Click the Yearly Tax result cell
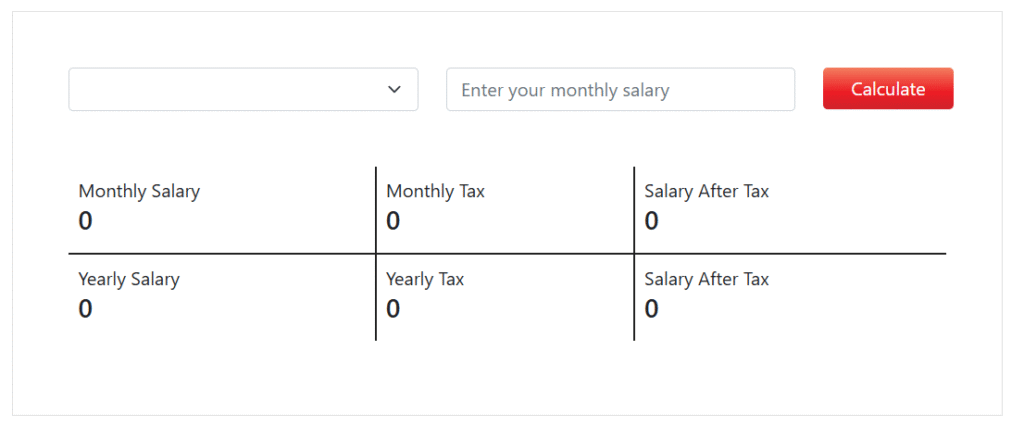Screen dimensions: 1024x438 (x=505, y=297)
